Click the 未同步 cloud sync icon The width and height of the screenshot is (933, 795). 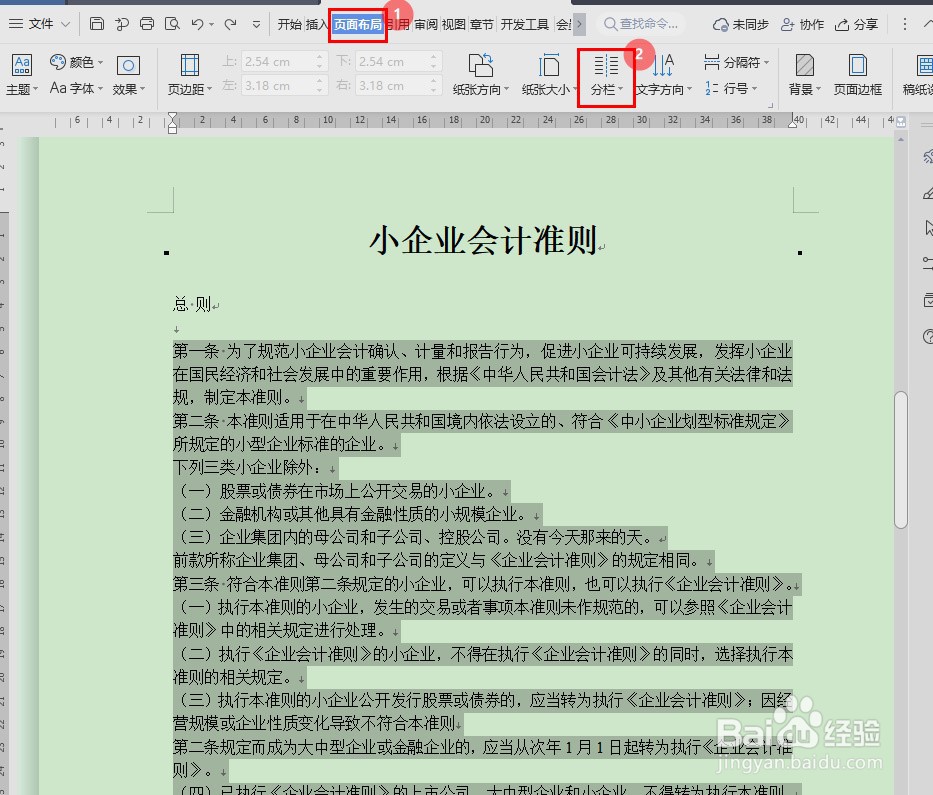pos(740,24)
